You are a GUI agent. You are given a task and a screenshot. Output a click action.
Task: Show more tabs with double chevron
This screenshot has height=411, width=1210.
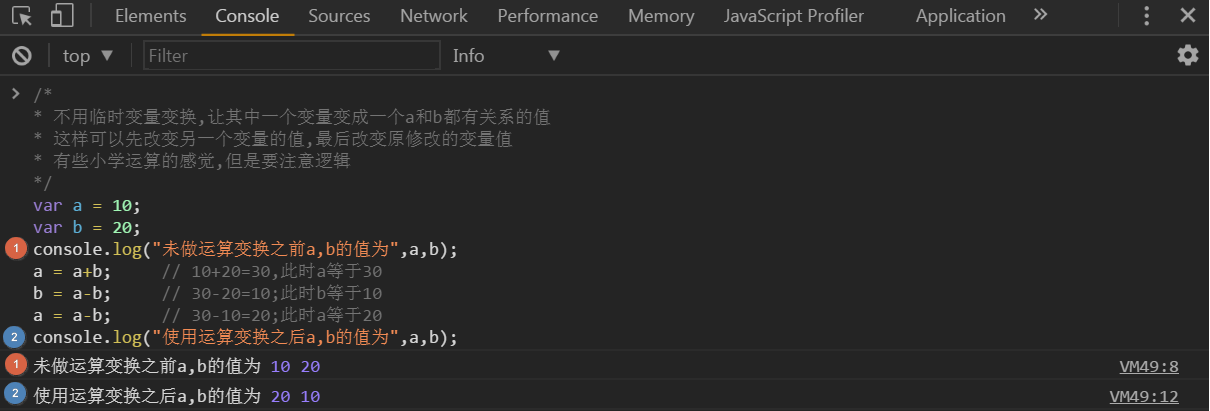(1040, 15)
